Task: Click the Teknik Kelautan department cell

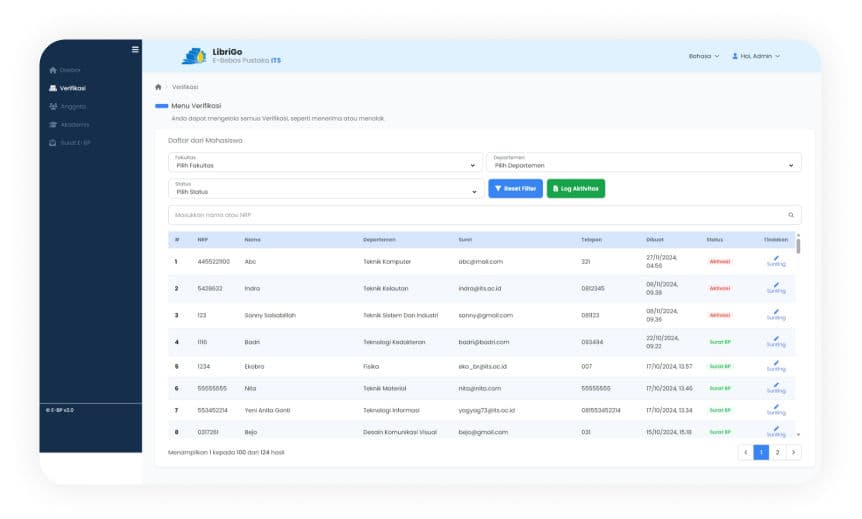Action: (x=385, y=289)
